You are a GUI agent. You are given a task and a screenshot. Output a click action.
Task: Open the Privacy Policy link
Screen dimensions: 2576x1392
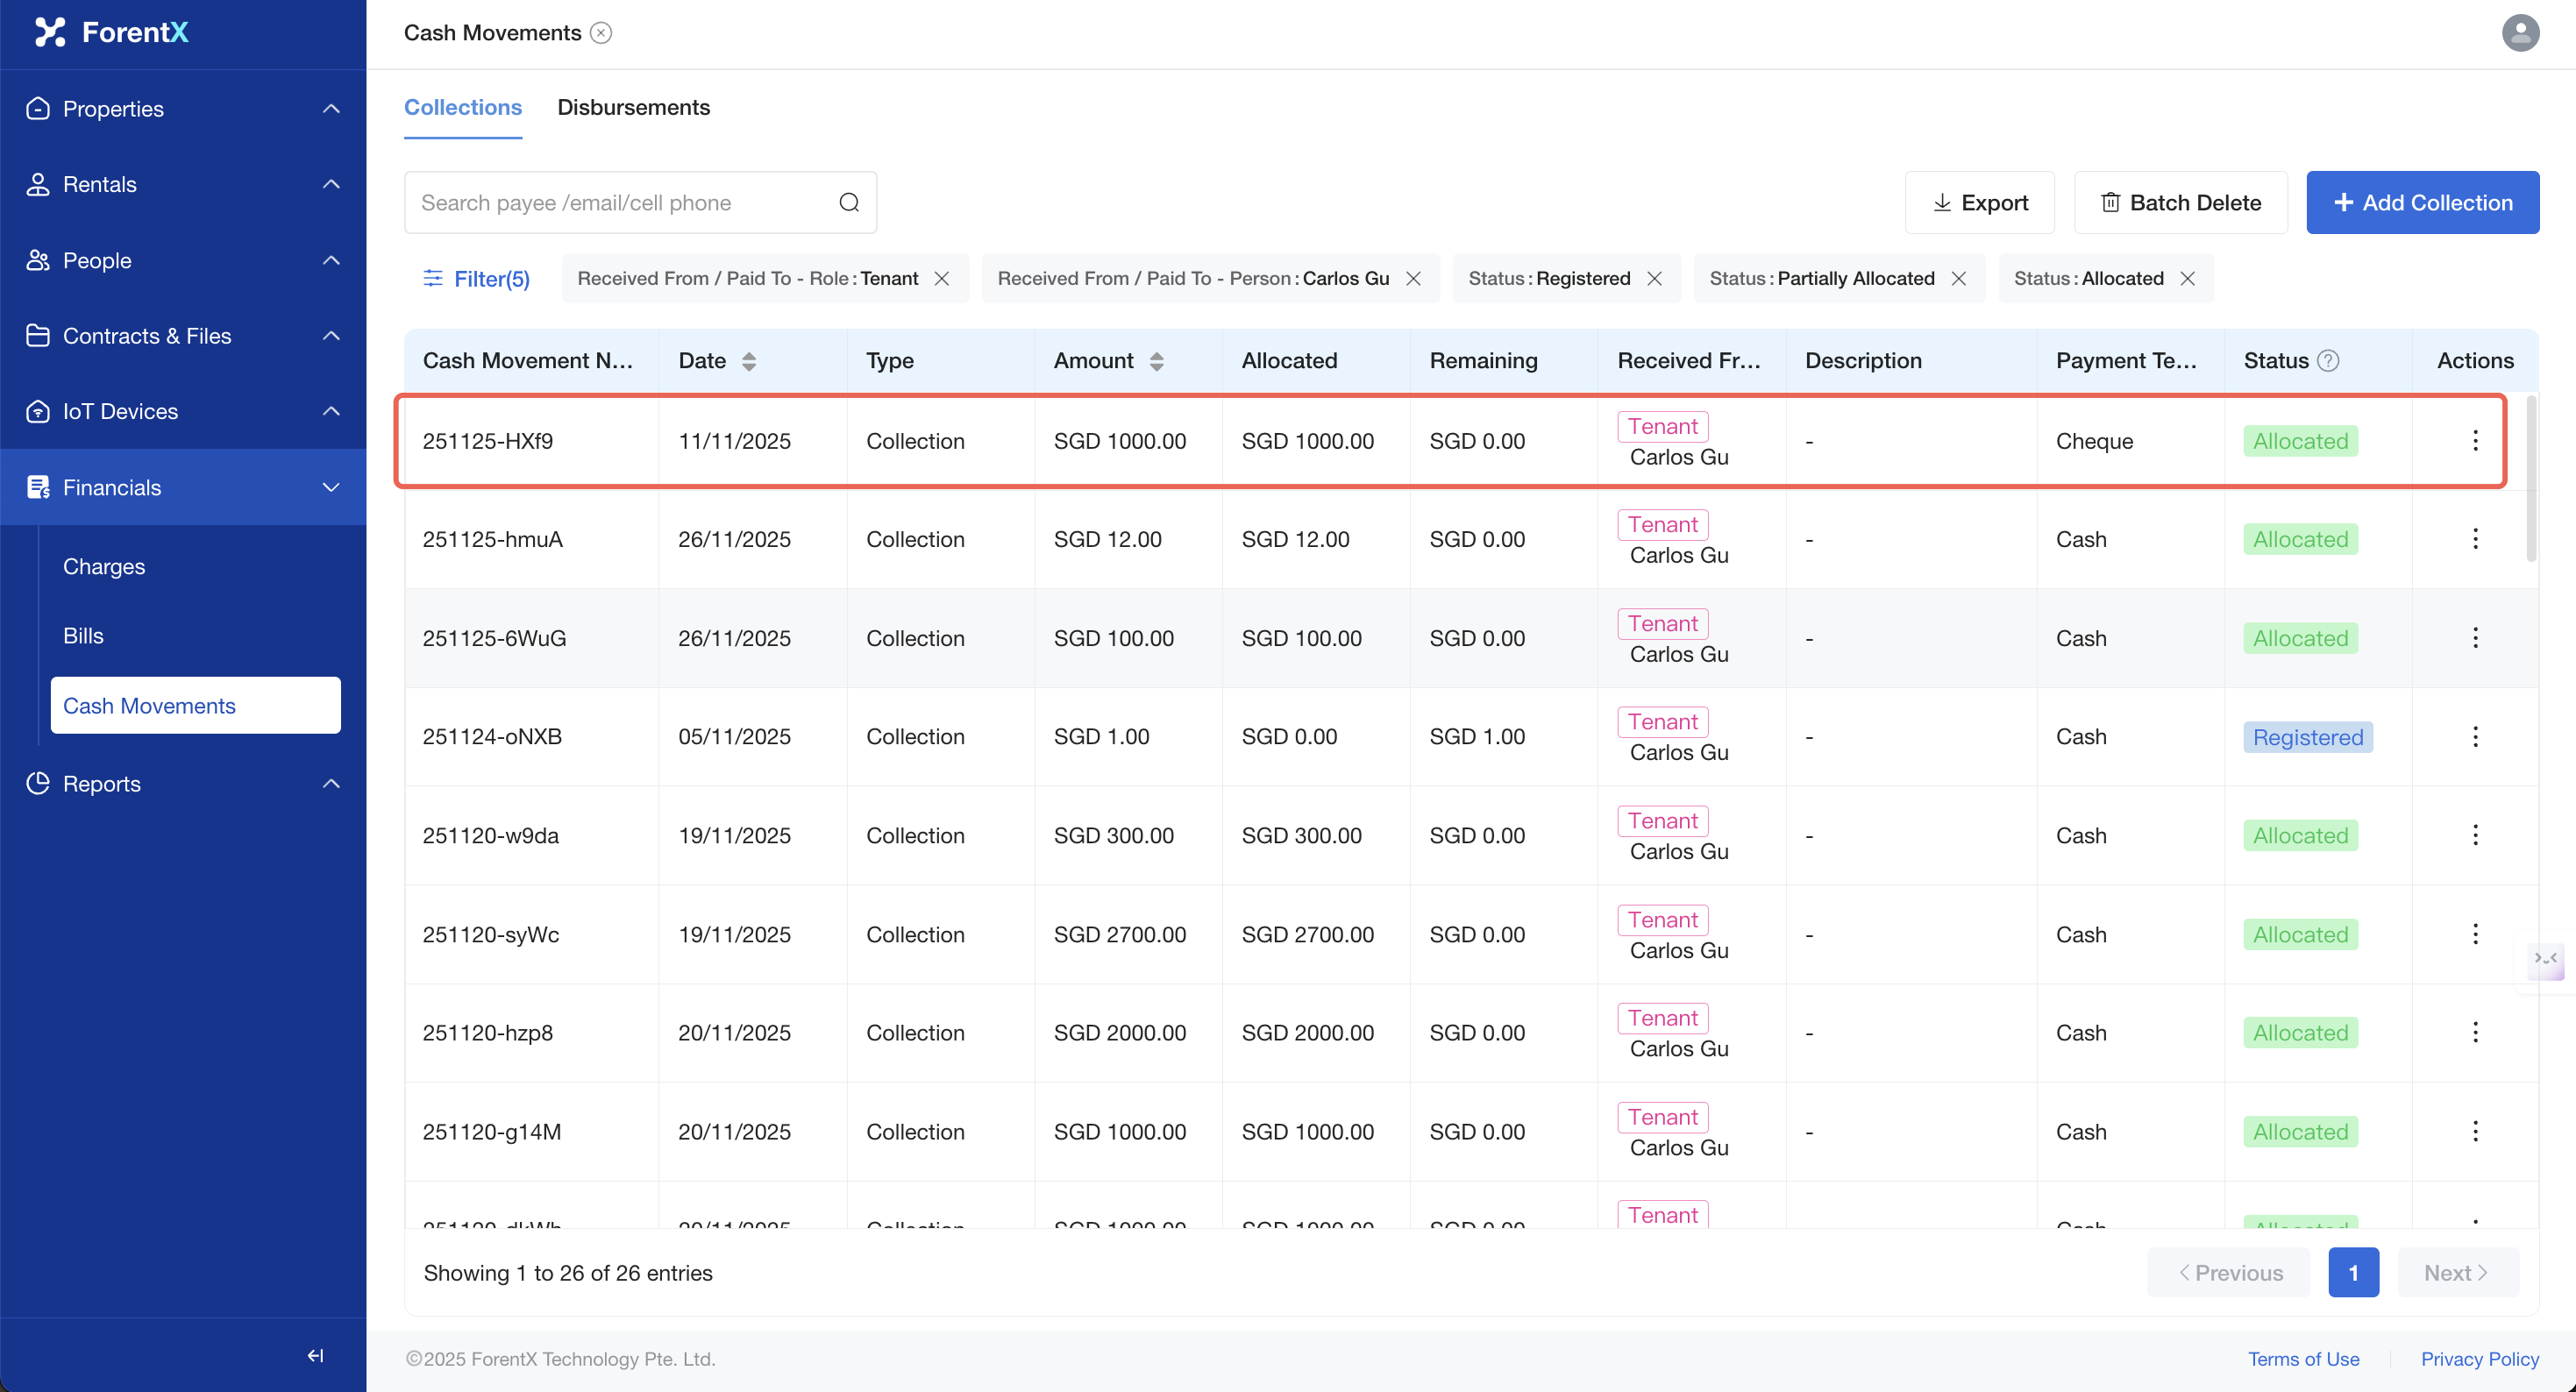[2479, 1358]
